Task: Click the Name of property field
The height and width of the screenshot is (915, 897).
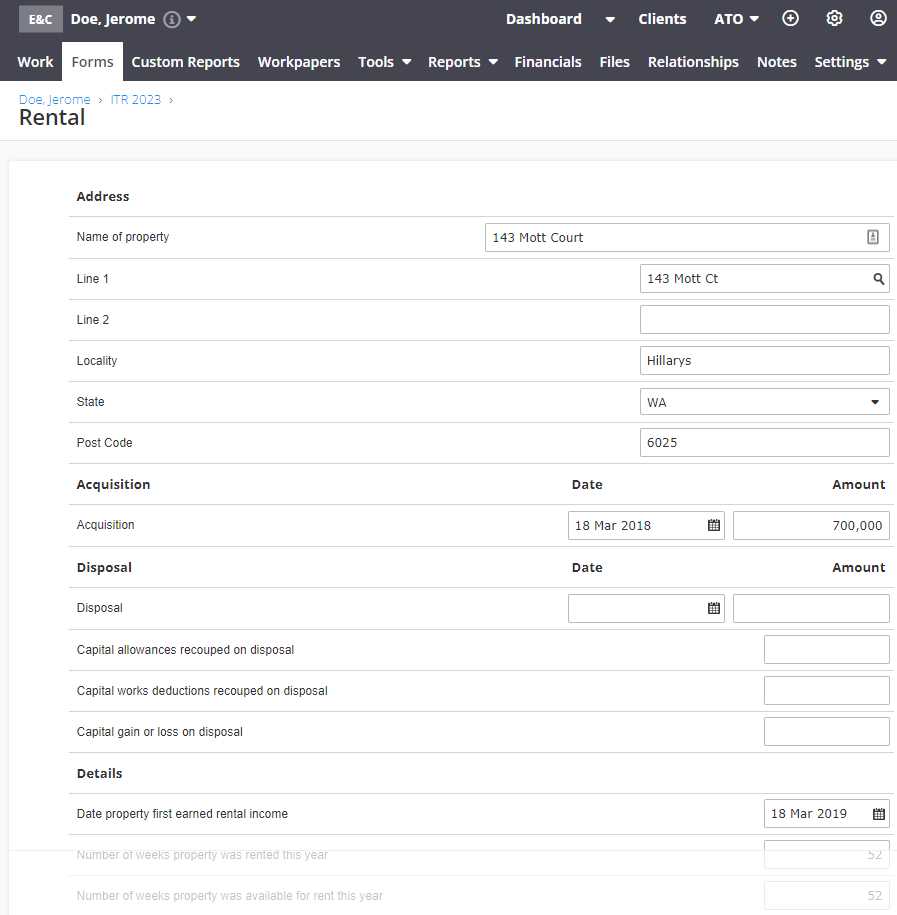Action: pos(687,238)
